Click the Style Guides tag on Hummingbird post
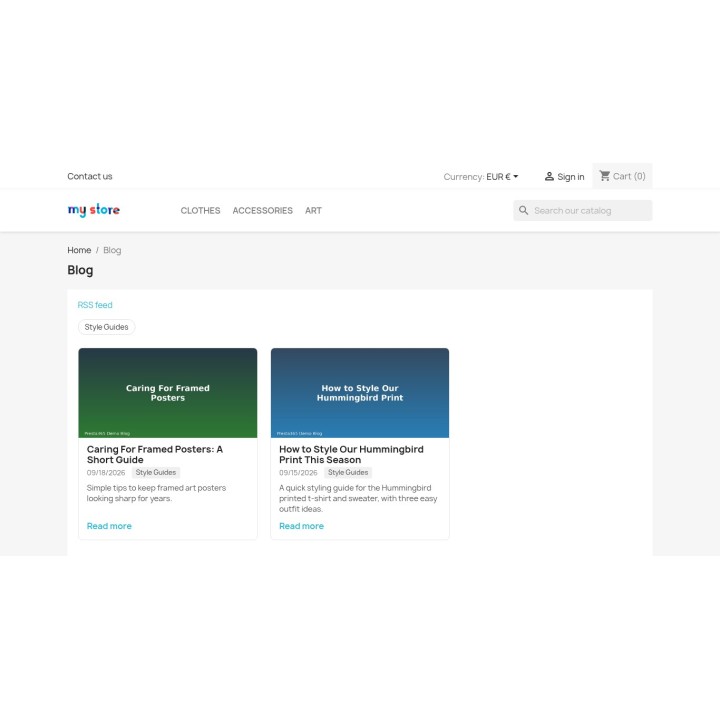Viewport: 720px width, 720px height. pyautogui.click(x=348, y=472)
